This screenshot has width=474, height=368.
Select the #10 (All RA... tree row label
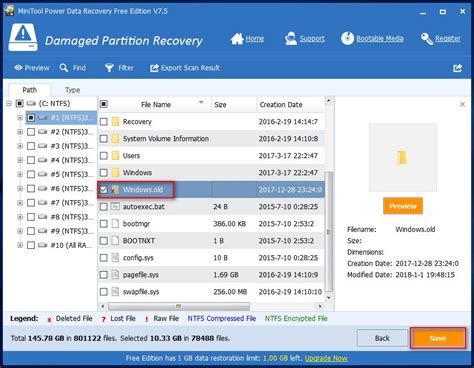pos(71,245)
